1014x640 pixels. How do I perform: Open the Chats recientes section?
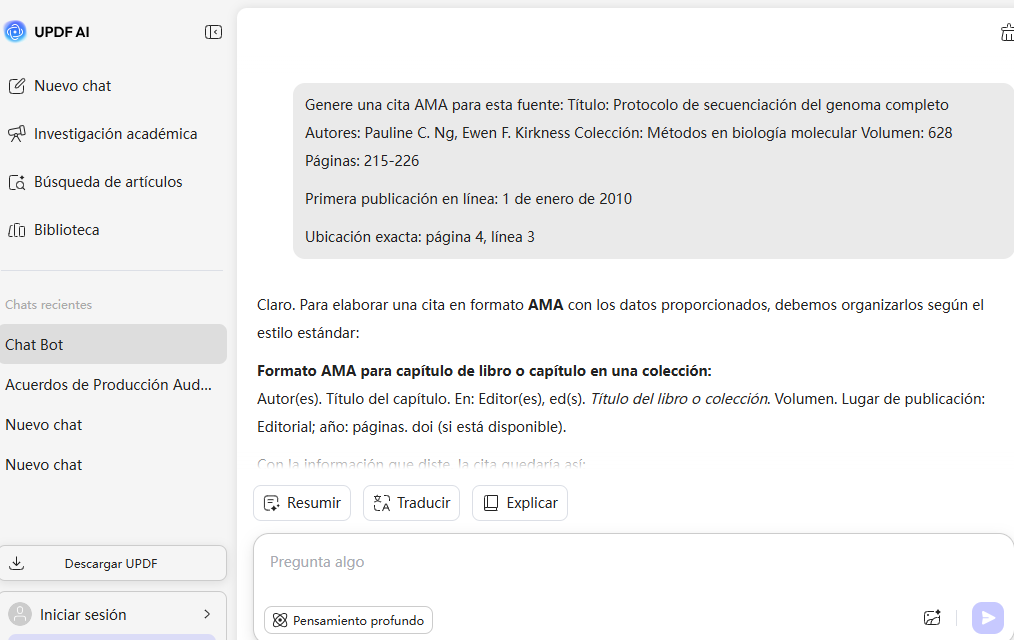pos(48,304)
